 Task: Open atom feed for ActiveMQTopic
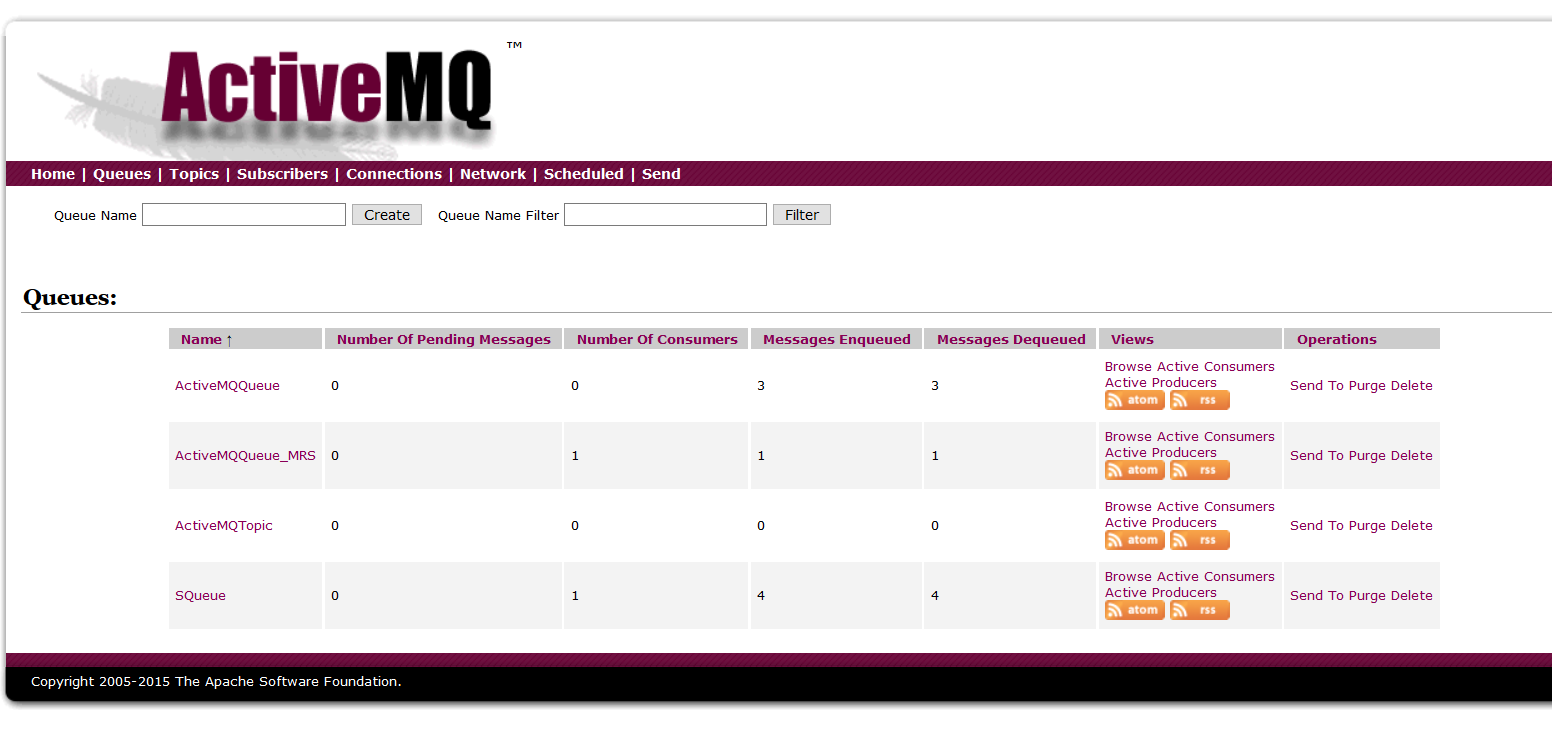(1134, 540)
